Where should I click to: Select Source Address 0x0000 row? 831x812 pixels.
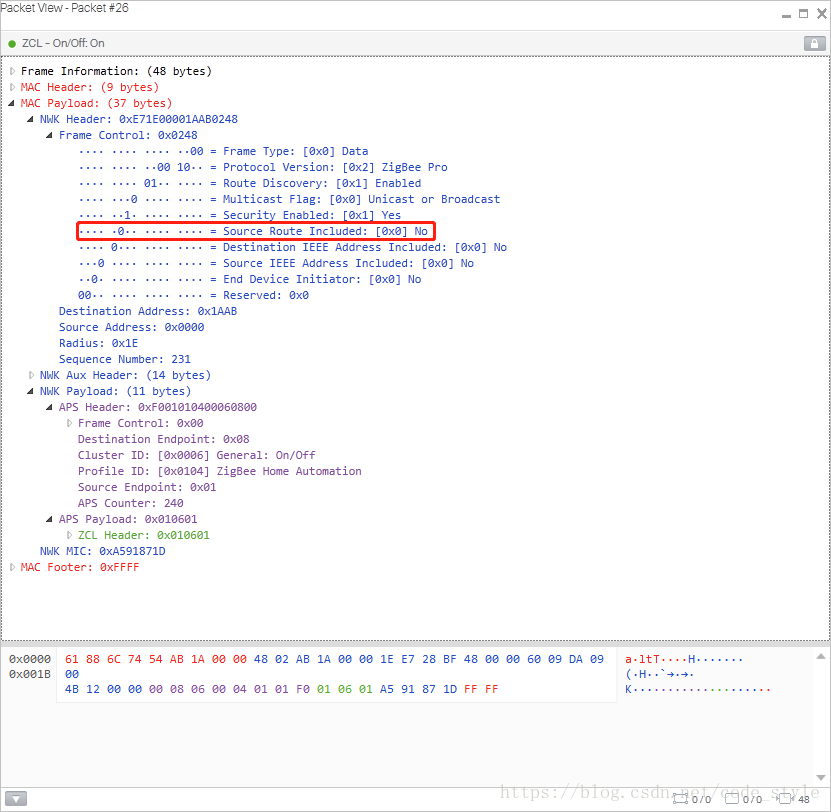131,327
